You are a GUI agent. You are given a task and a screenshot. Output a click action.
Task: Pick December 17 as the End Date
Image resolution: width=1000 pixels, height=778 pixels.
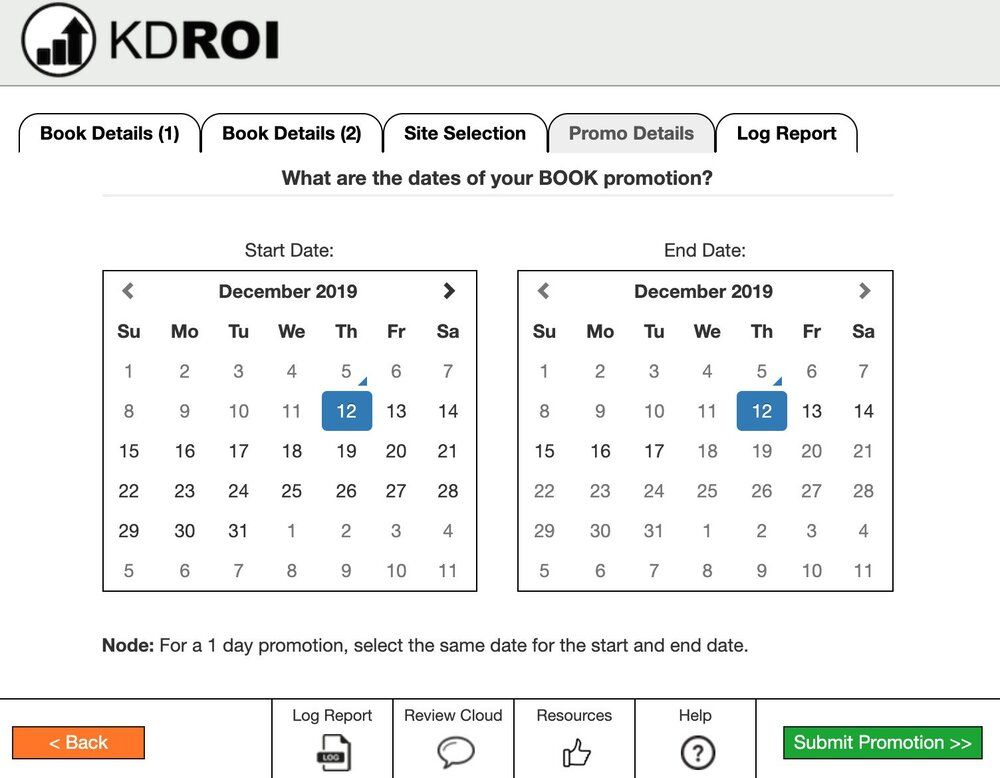tap(654, 451)
